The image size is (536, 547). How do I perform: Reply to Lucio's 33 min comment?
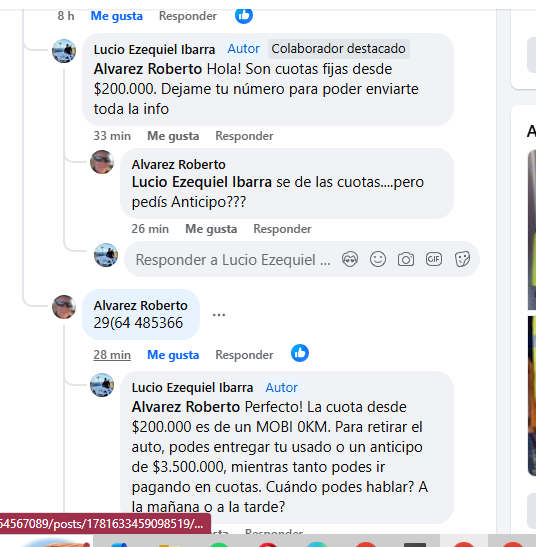pos(244,136)
